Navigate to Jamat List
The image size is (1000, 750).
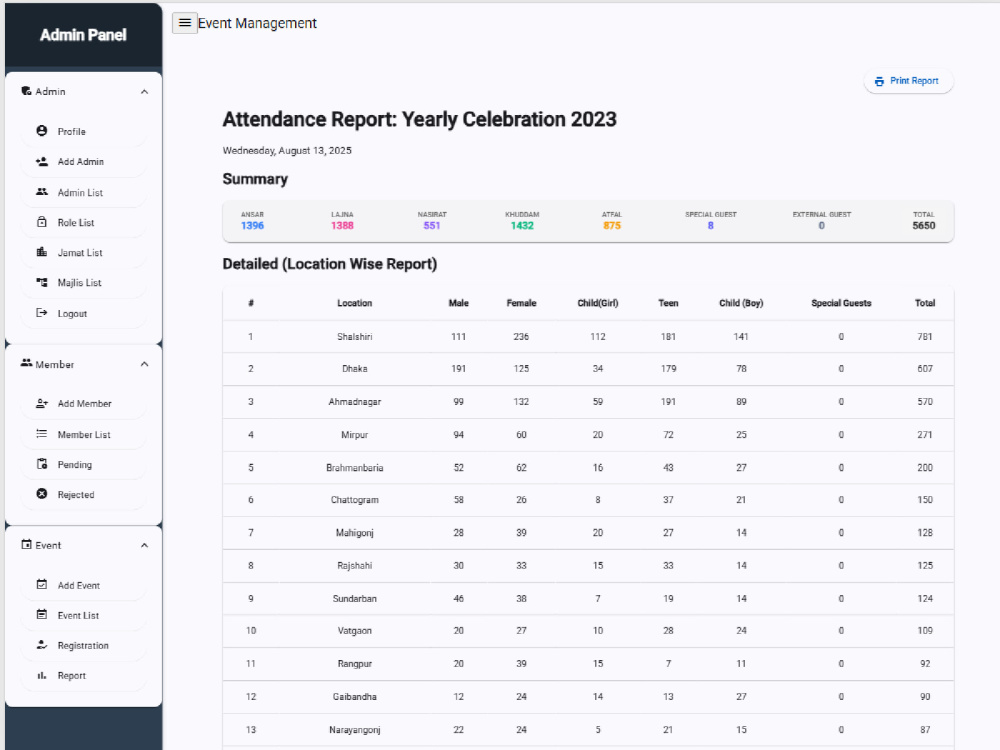[x=84, y=253]
